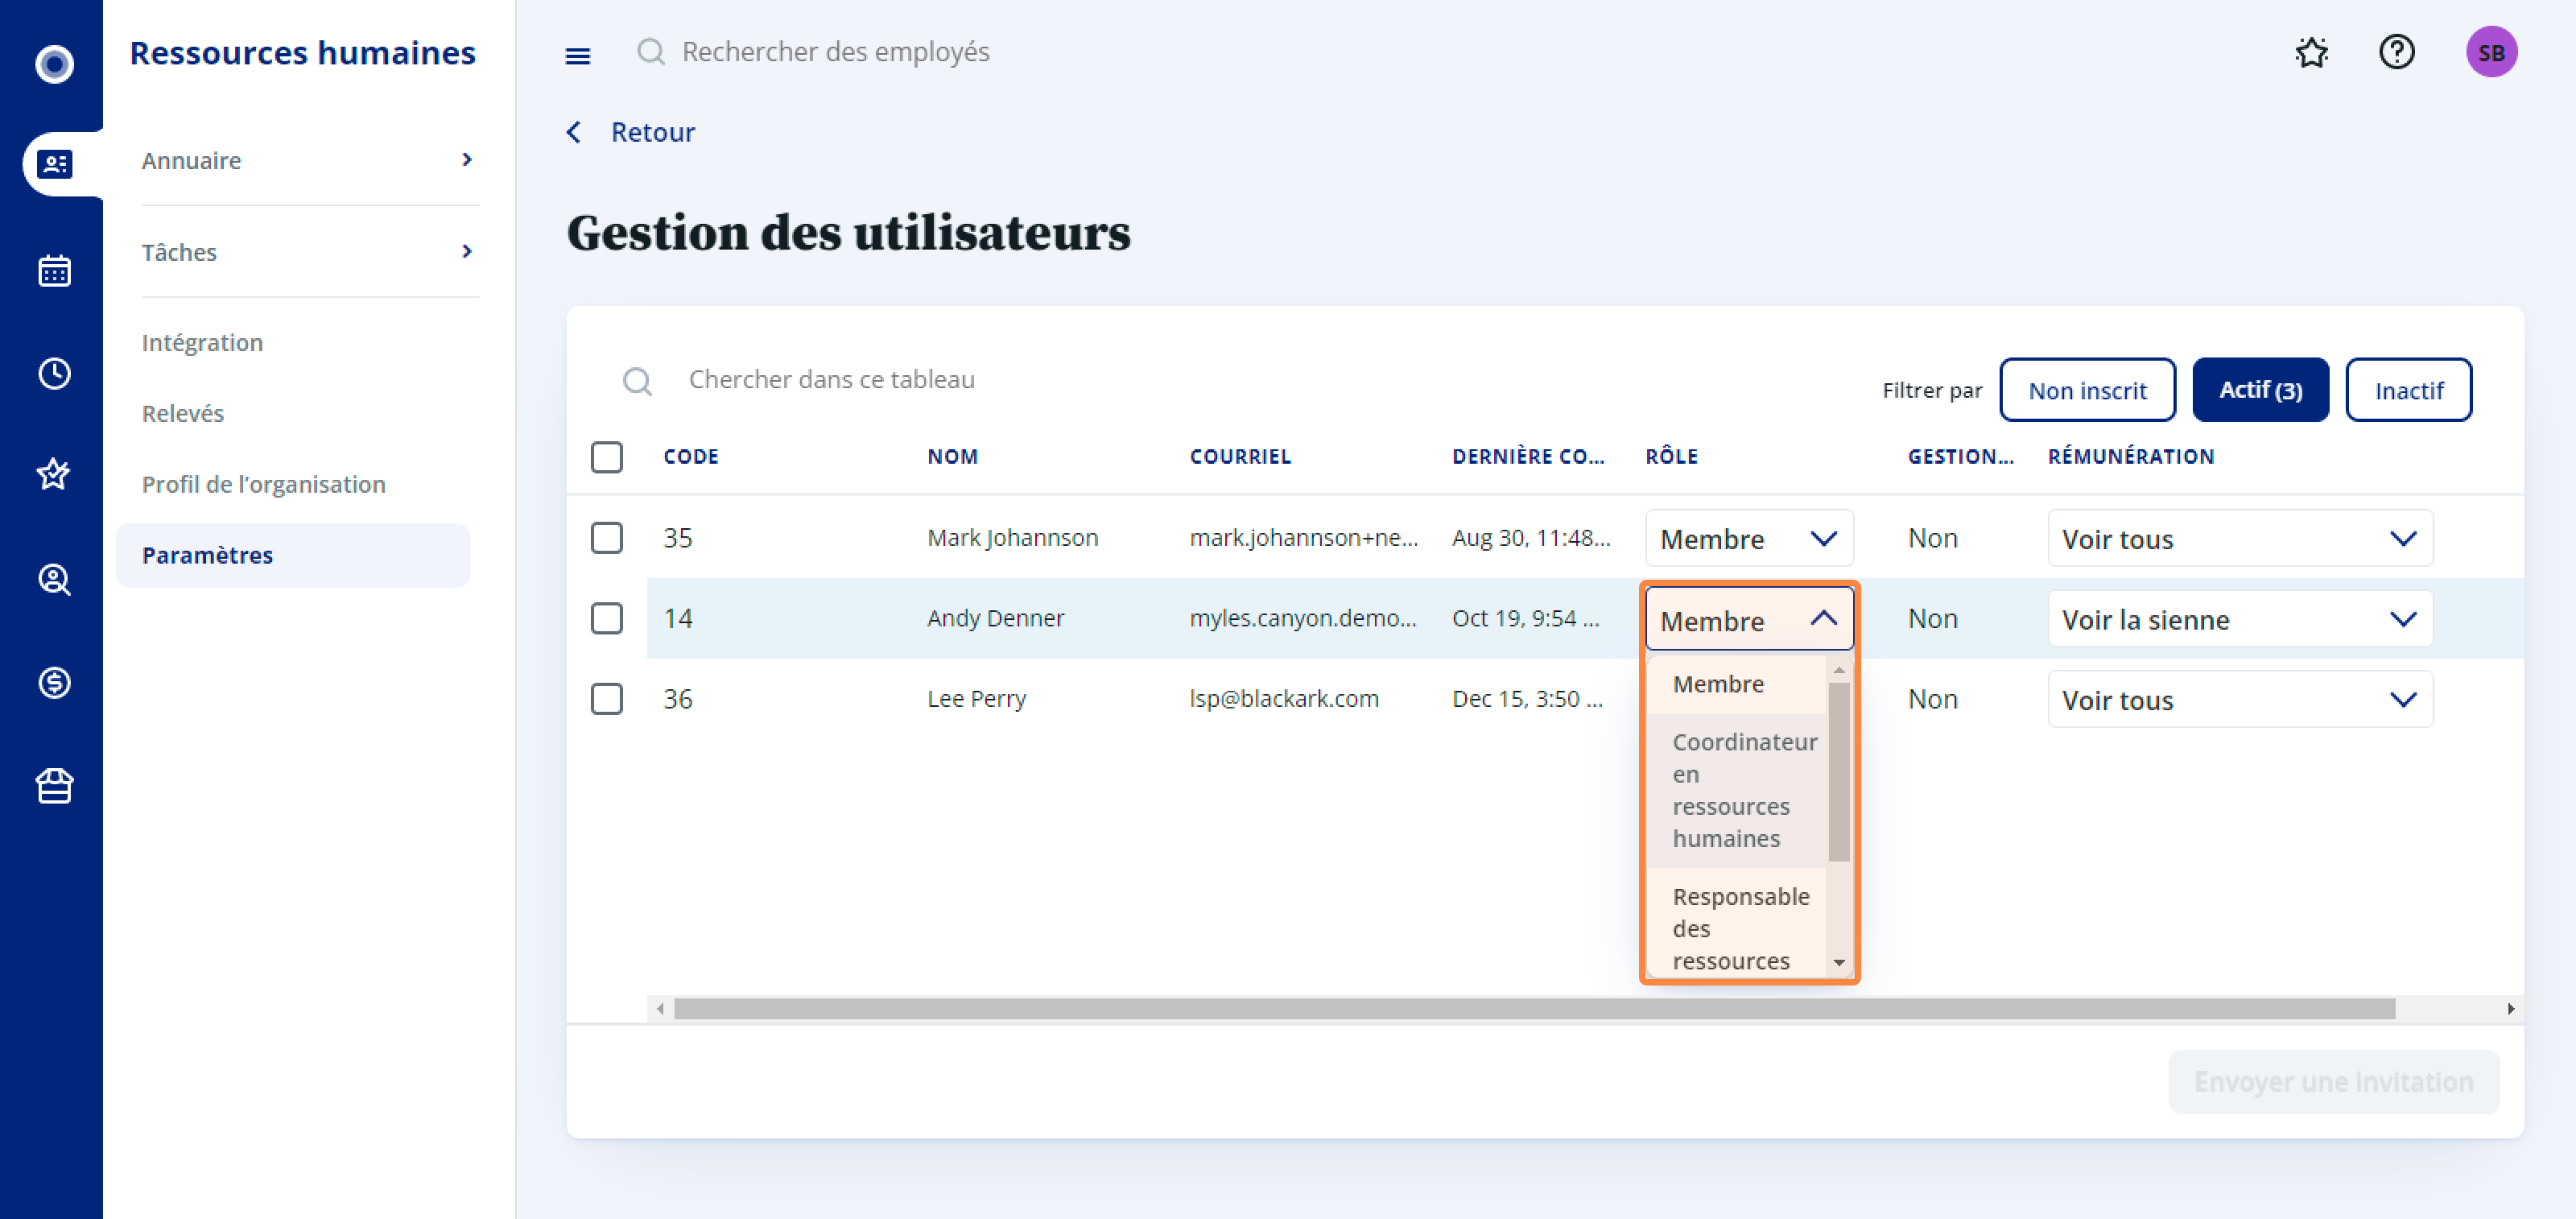Sort by the COURRIEL column header
This screenshot has width=2576, height=1219.
pyautogui.click(x=1240, y=457)
